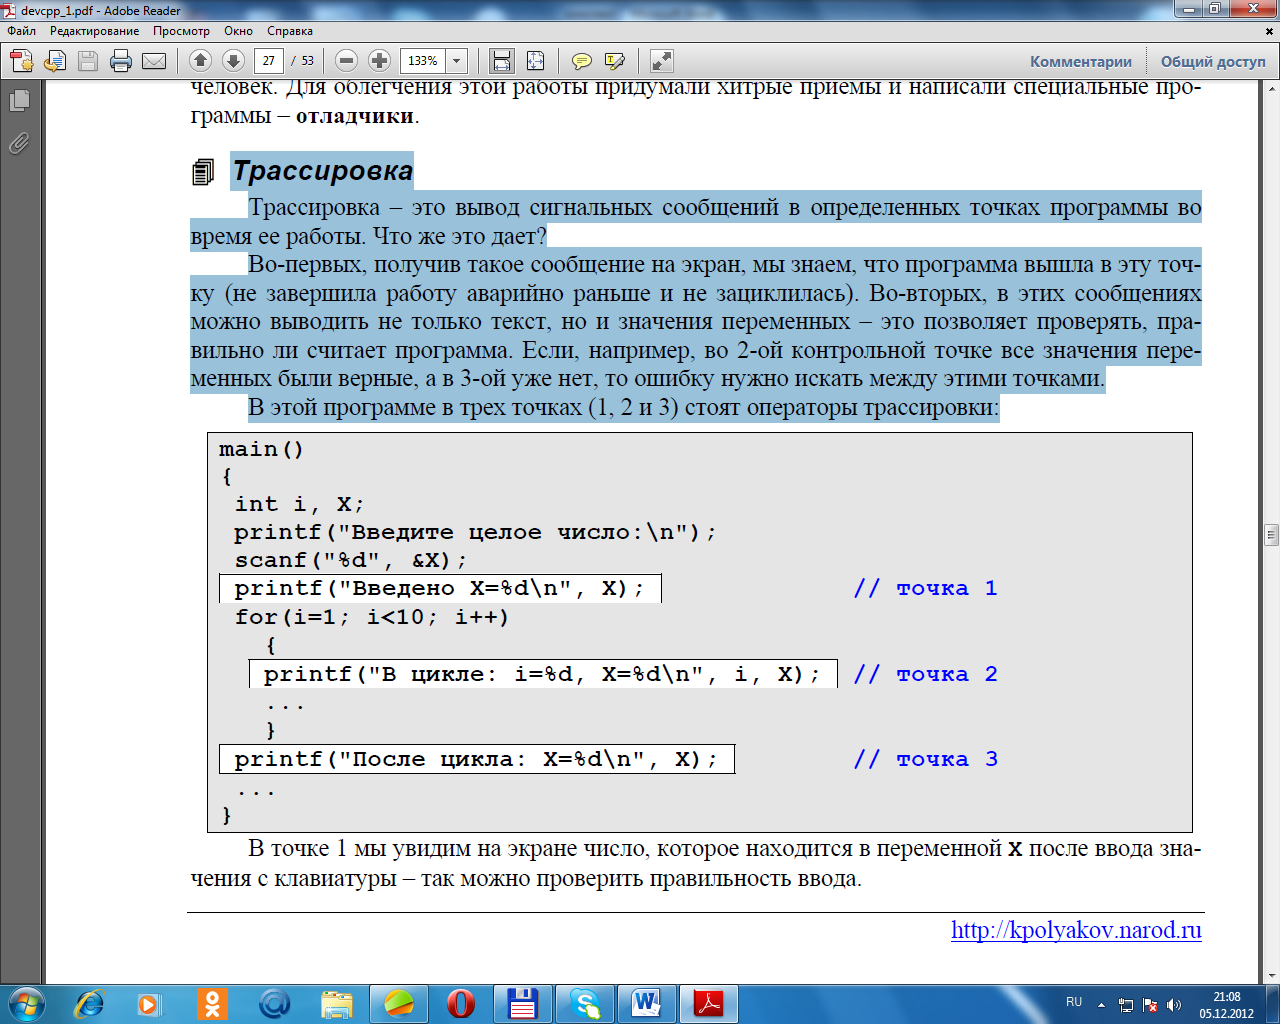Open the Файл menu
This screenshot has width=1280, height=1024.
(x=21, y=31)
